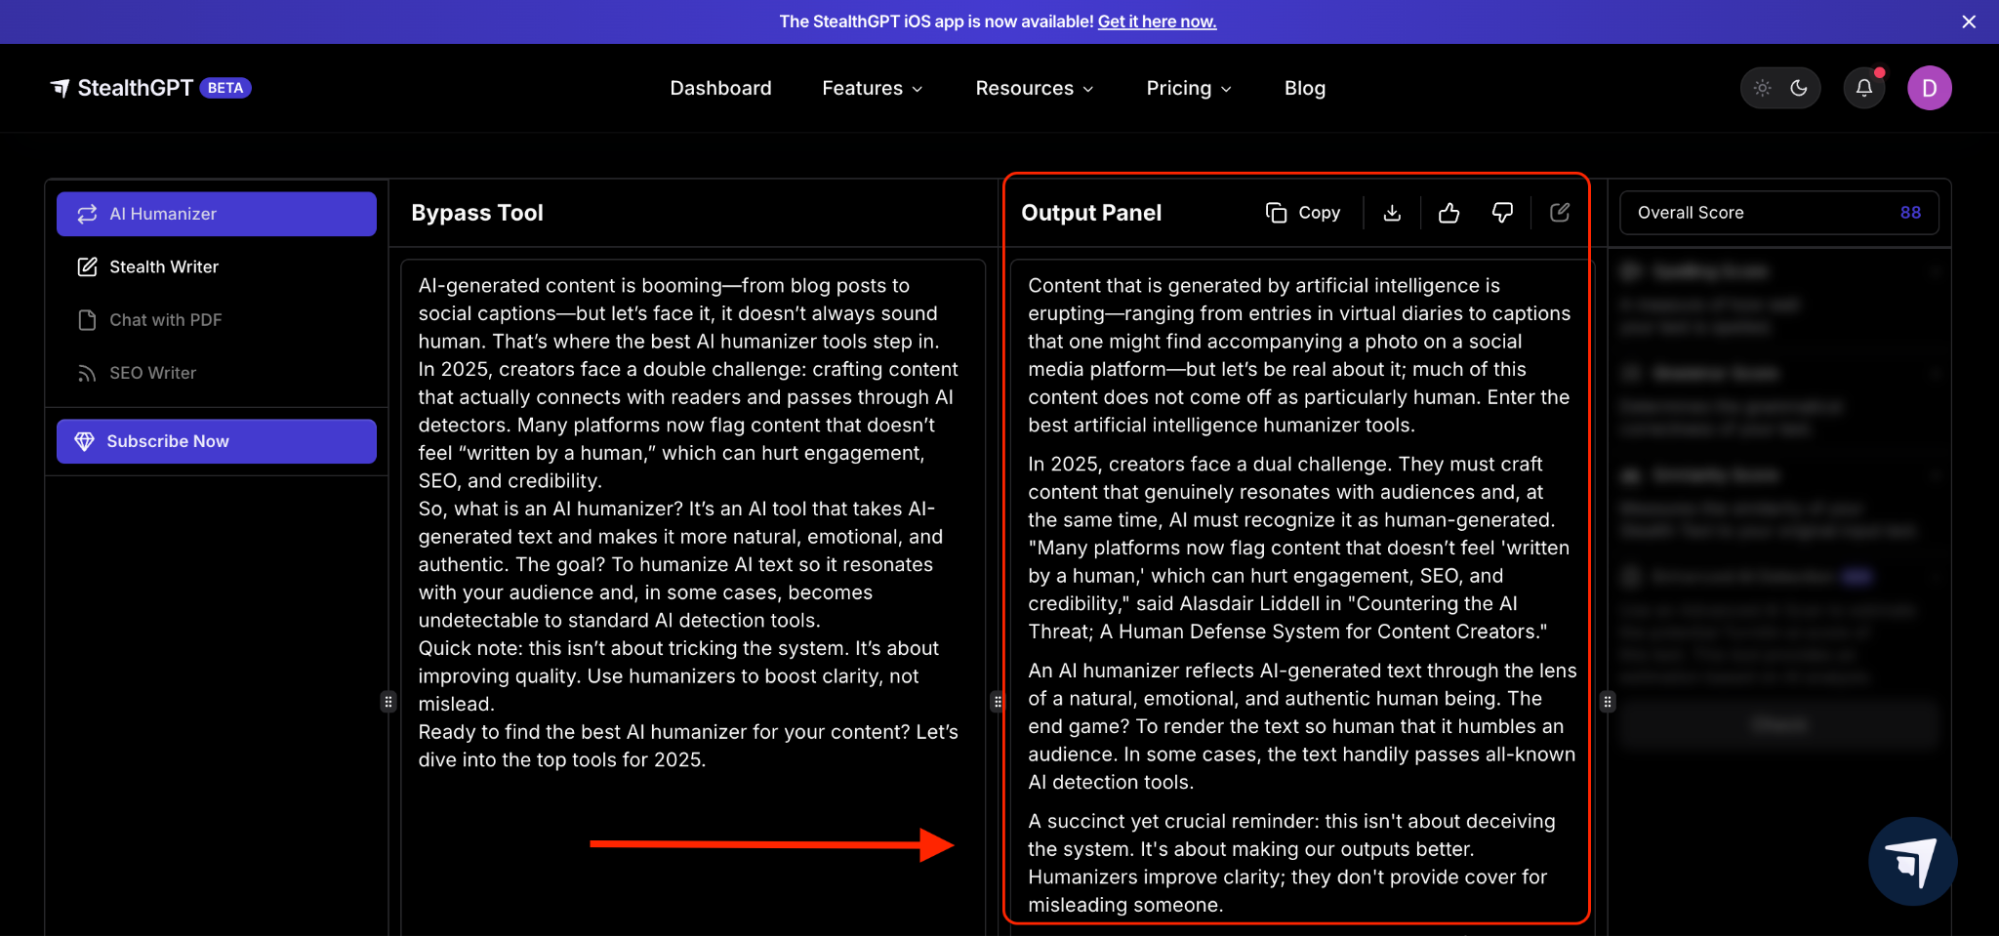This screenshot has width=1999, height=937.
Task: Click the handle between input and output panels
Action: click(x=997, y=702)
